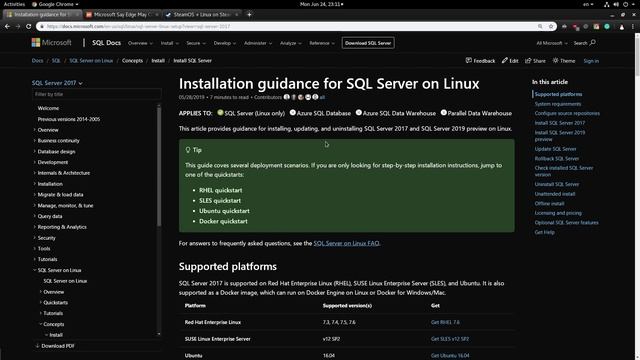The image size is (640, 360).
Task: Open a new browser tab with the plus icon
Action: 249,14
